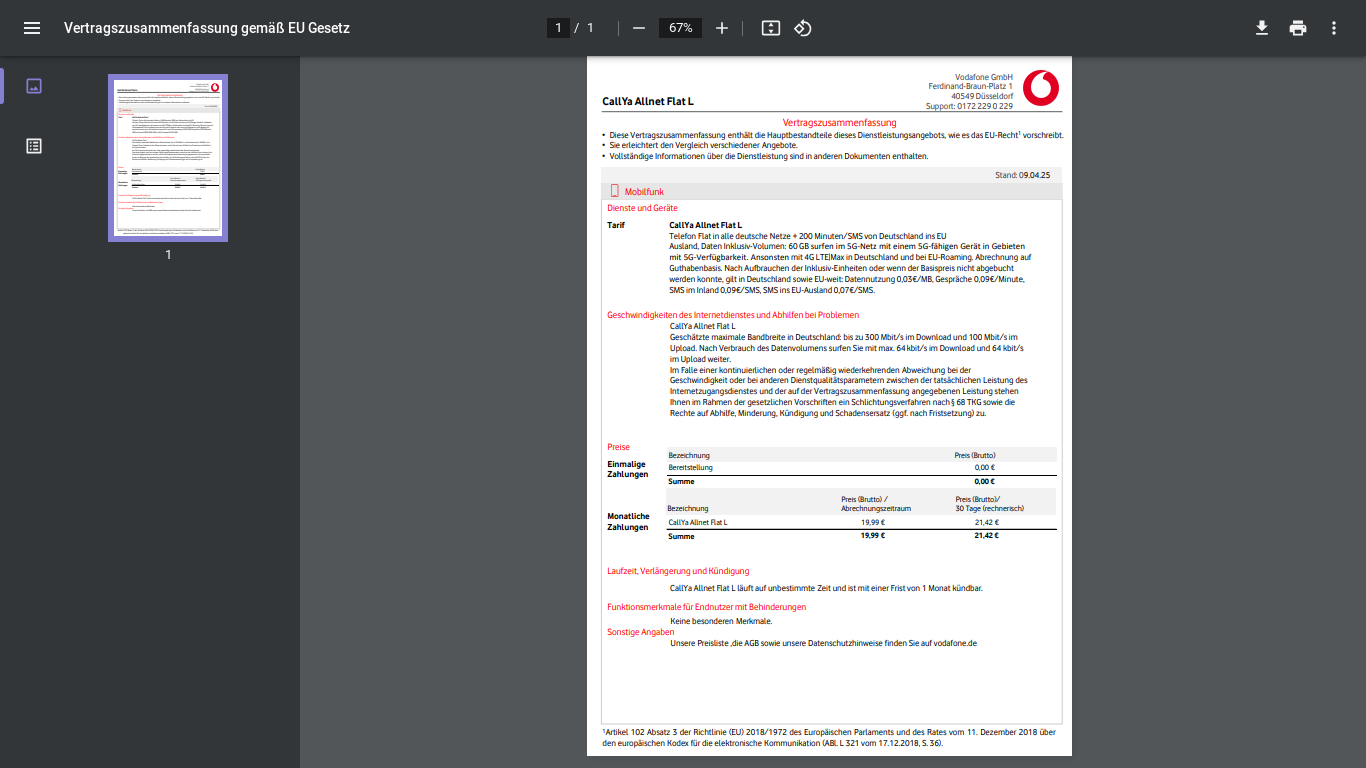Click 'Laufzeit, Verlängerung und Kündigung' heading

(x=678, y=571)
